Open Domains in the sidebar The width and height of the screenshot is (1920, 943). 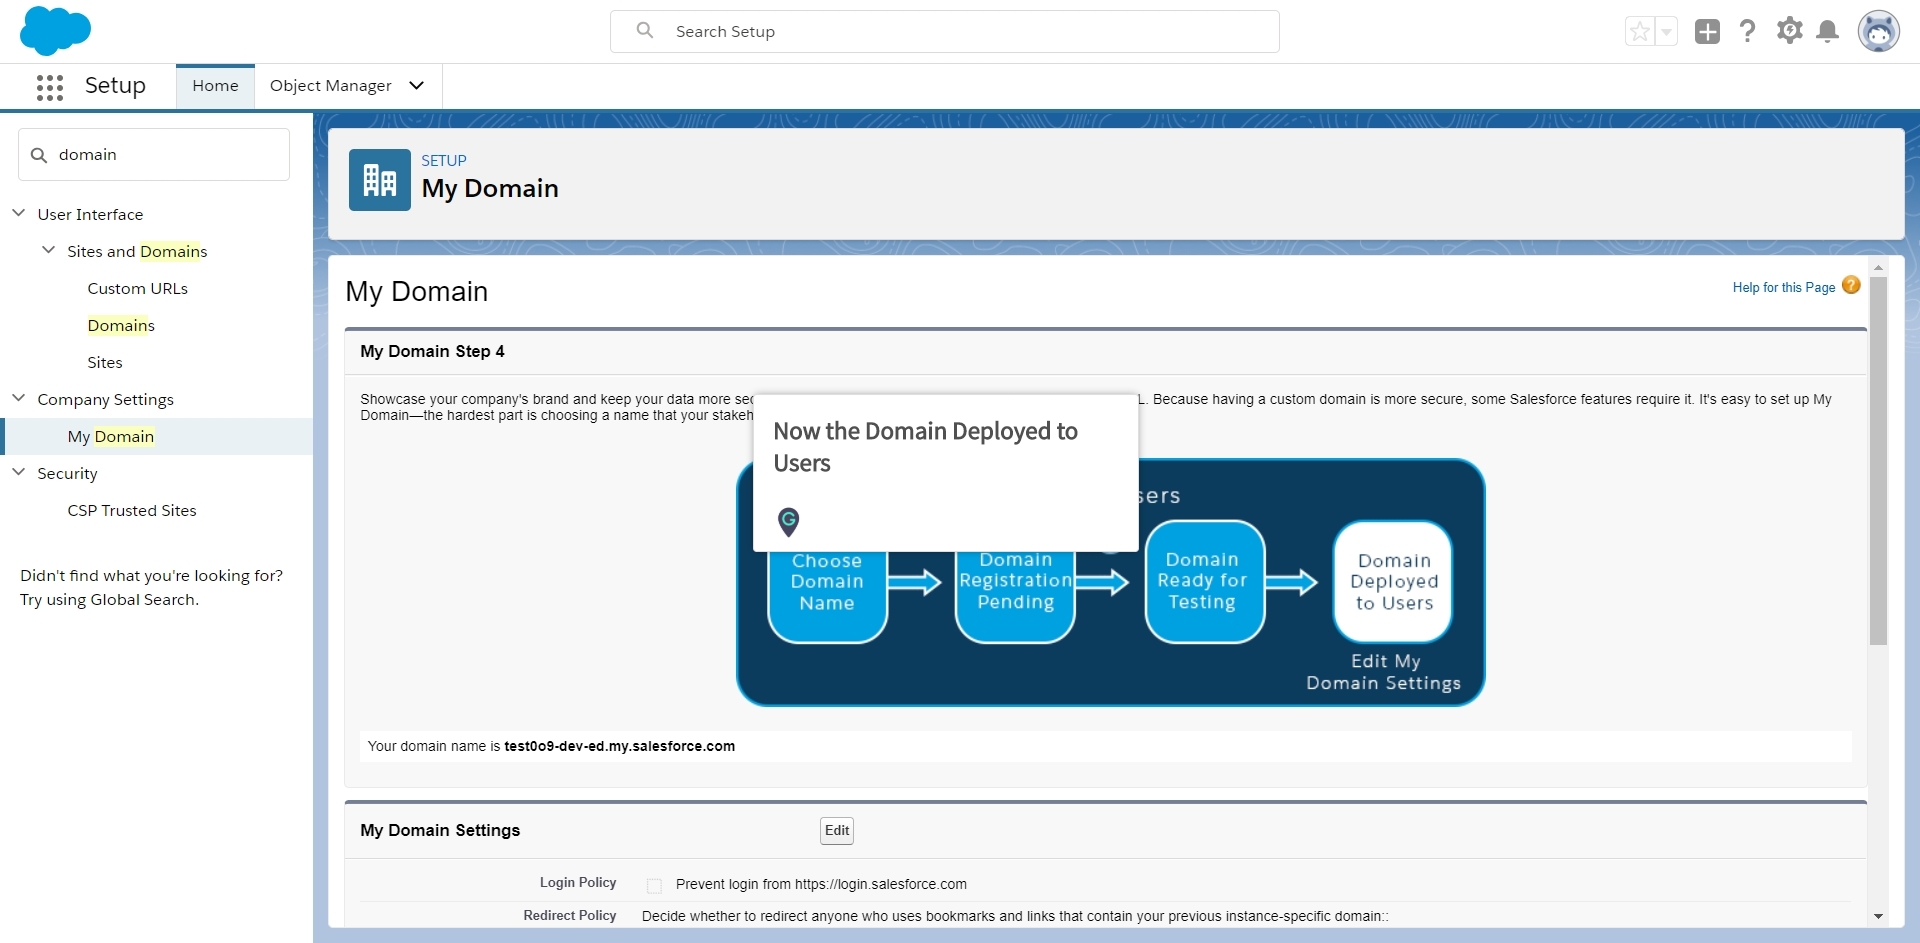pos(121,325)
